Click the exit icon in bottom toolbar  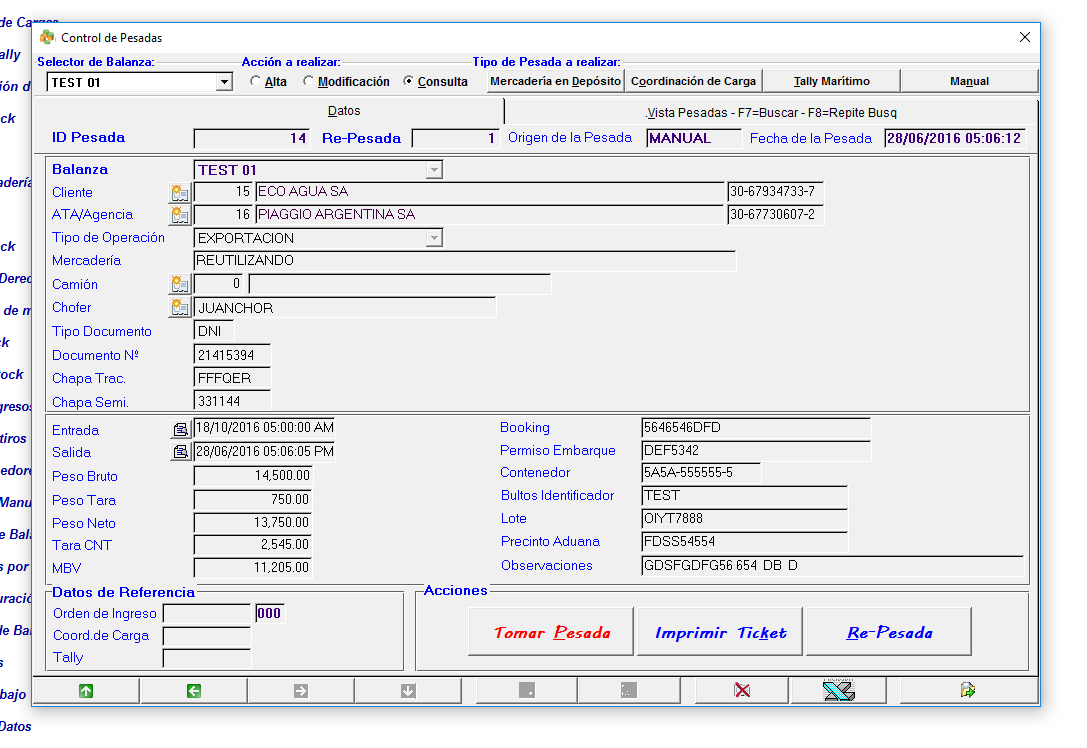tap(967, 690)
